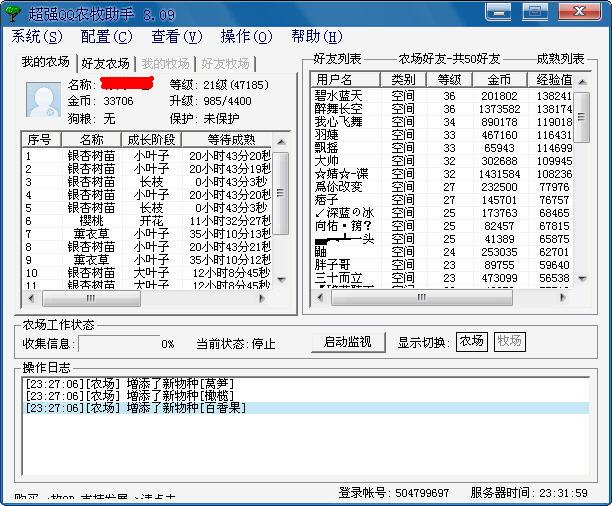Open the 配置(C) menu
Image resolution: width=612 pixels, height=506 pixels.
click(x=107, y=37)
